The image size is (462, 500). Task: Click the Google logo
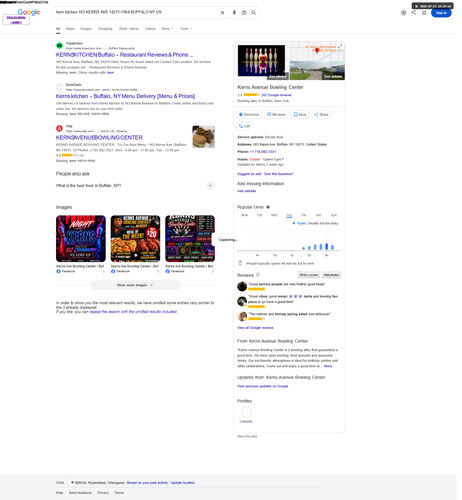29,12
